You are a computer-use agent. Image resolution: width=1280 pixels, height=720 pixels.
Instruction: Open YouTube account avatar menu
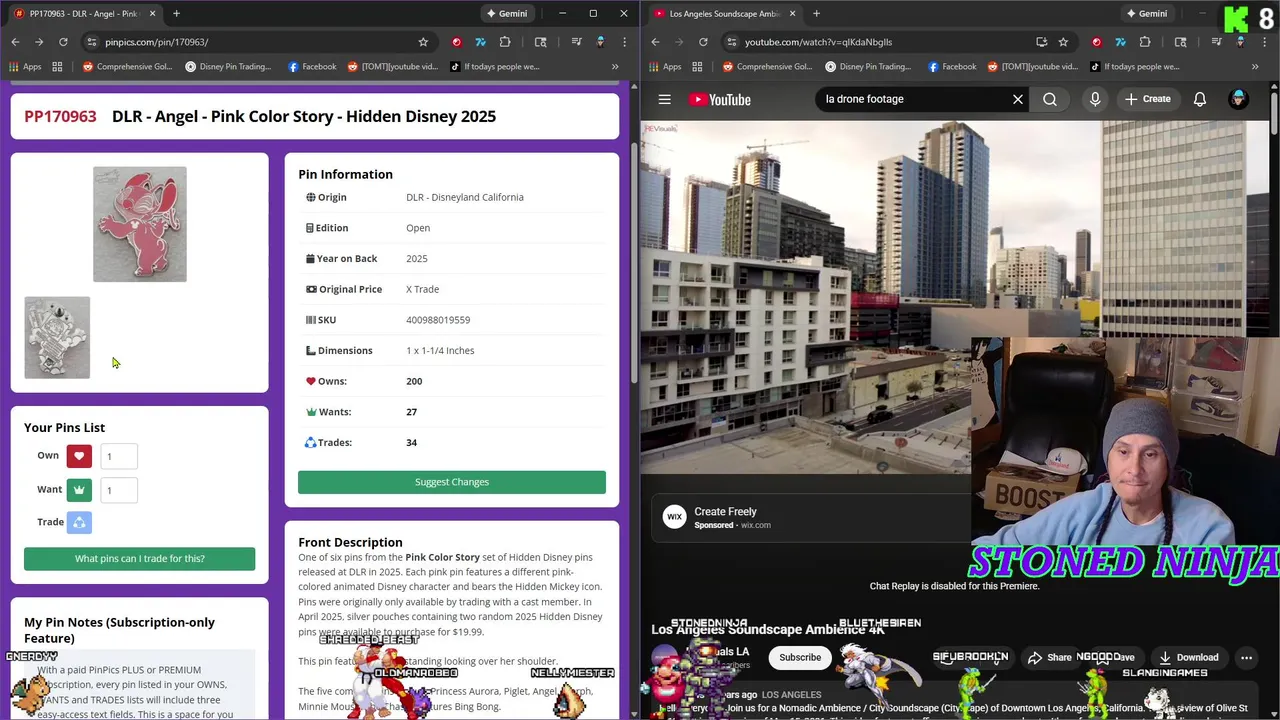(1238, 99)
